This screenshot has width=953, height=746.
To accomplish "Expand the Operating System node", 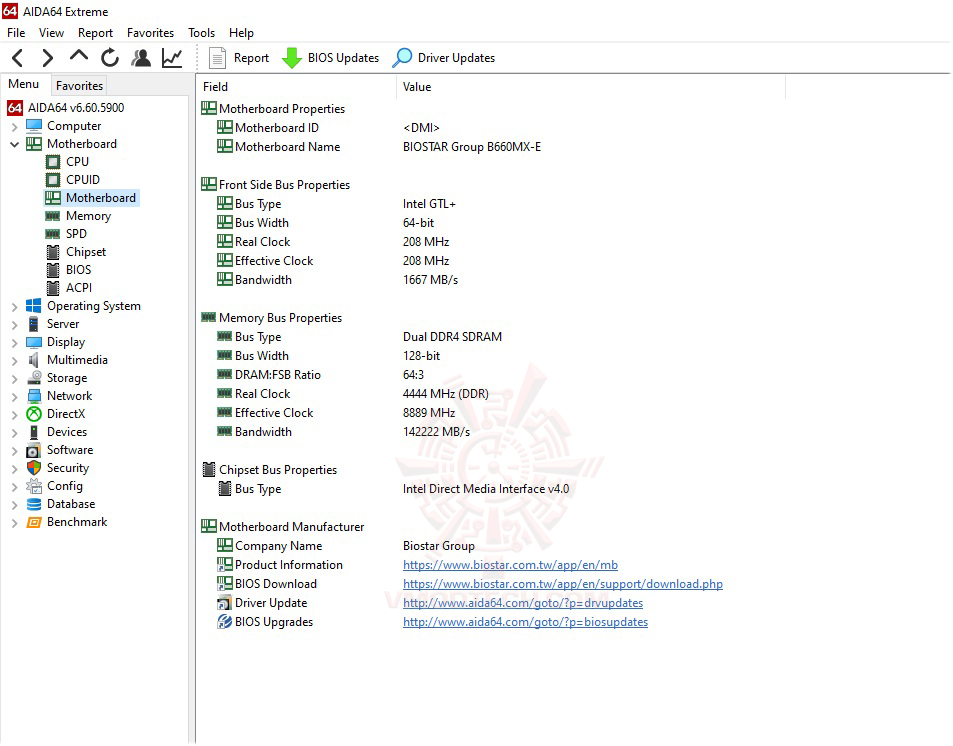I will 15,307.
